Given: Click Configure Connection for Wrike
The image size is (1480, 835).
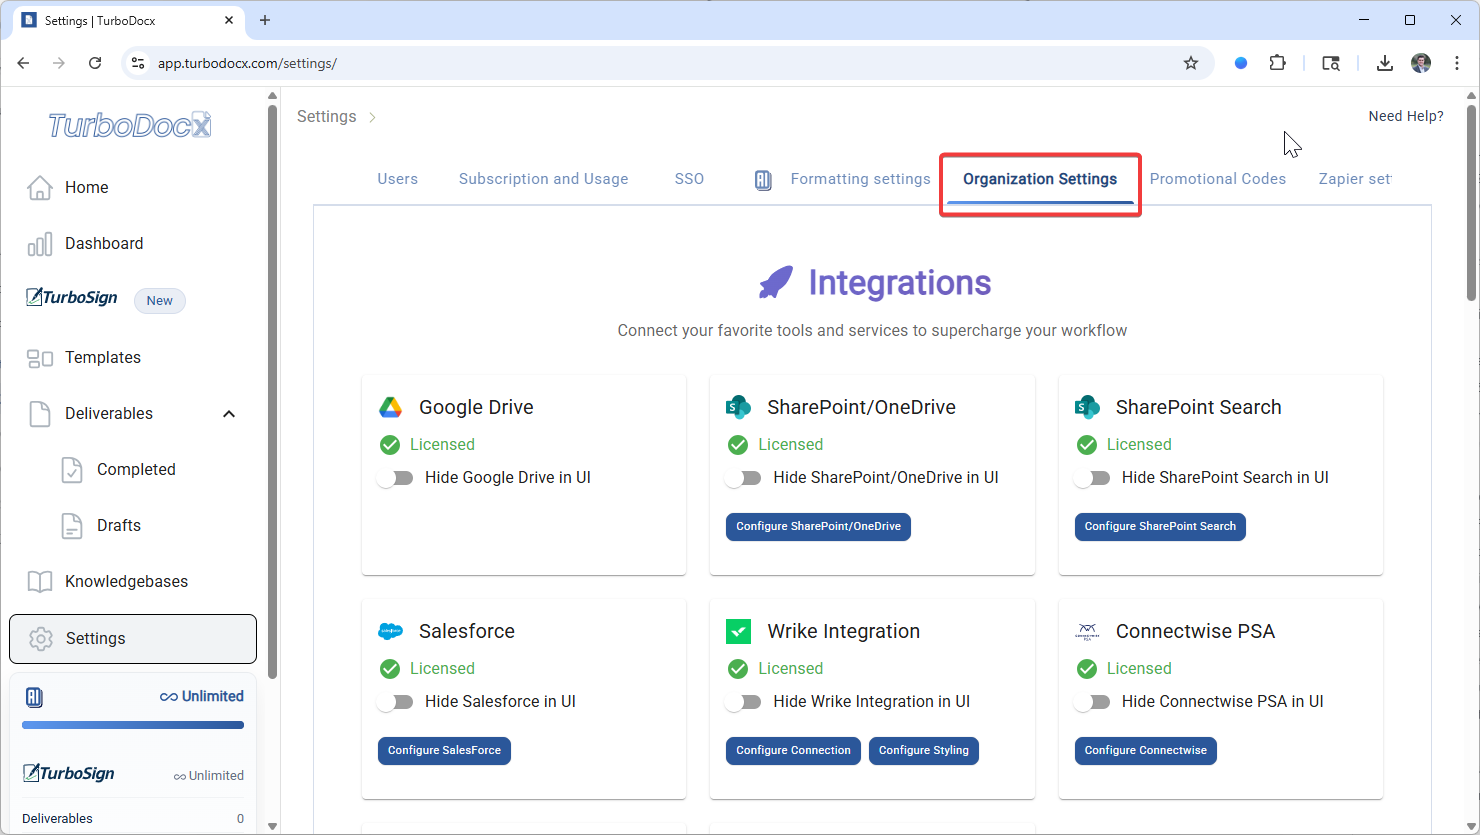Looking at the screenshot, I should coord(793,751).
